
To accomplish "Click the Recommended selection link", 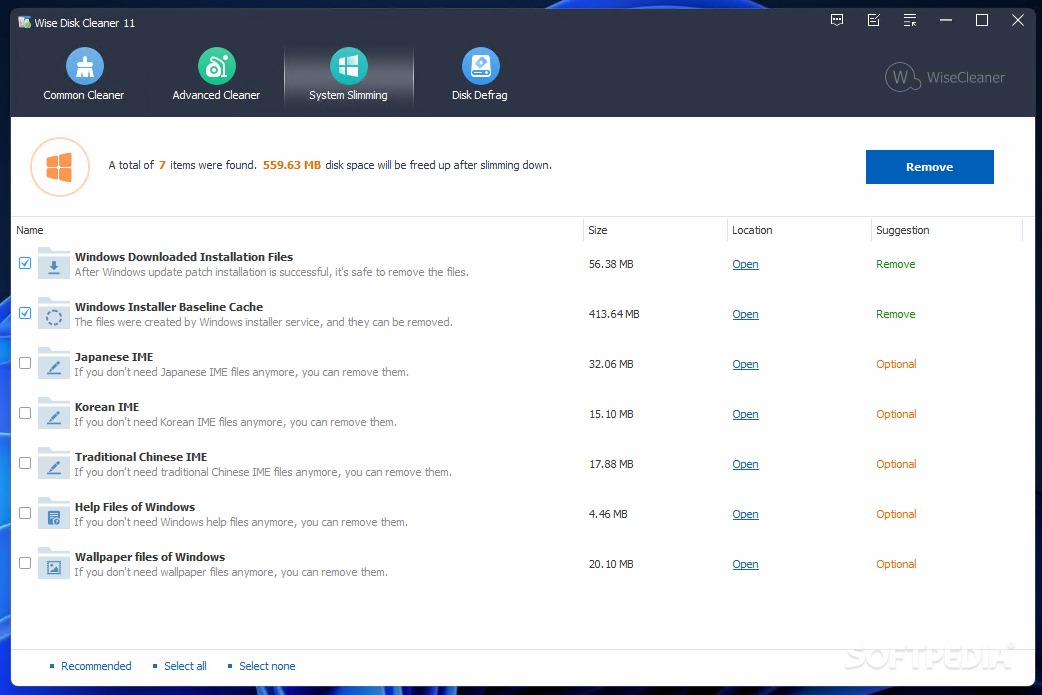I will (x=96, y=666).
